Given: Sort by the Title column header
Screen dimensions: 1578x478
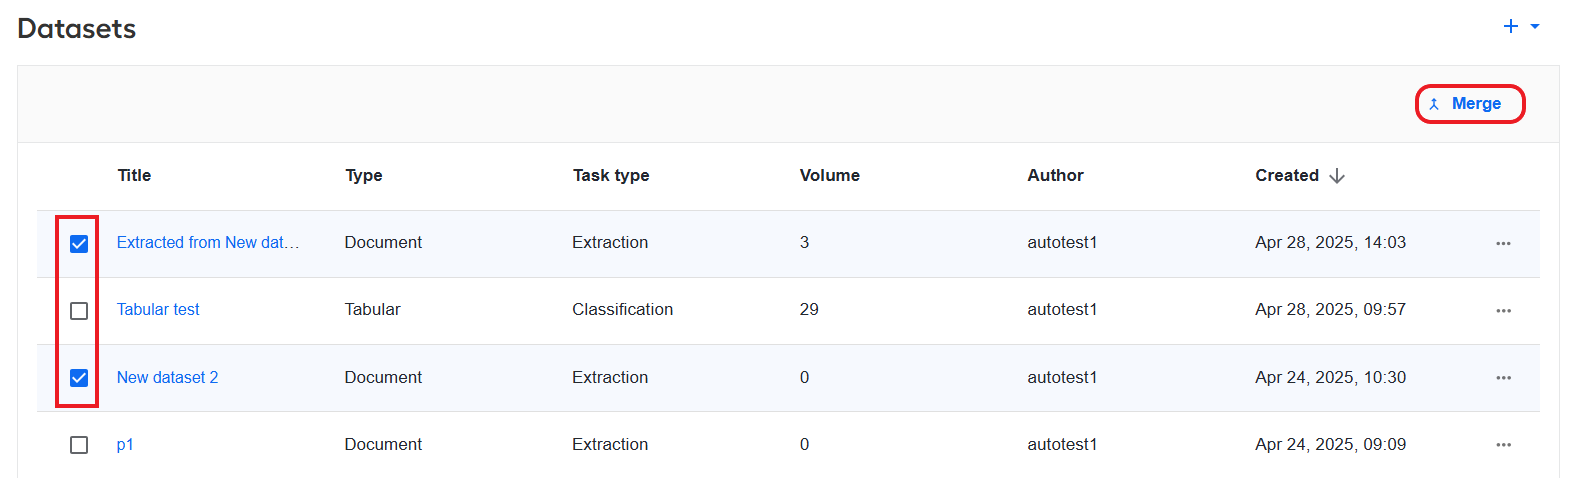Looking at the screenshot, I should (134, 175).
